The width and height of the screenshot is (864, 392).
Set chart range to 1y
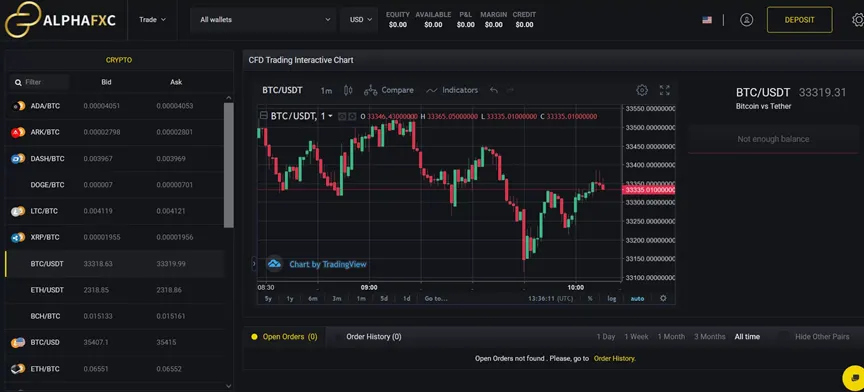tap(290, 298)
